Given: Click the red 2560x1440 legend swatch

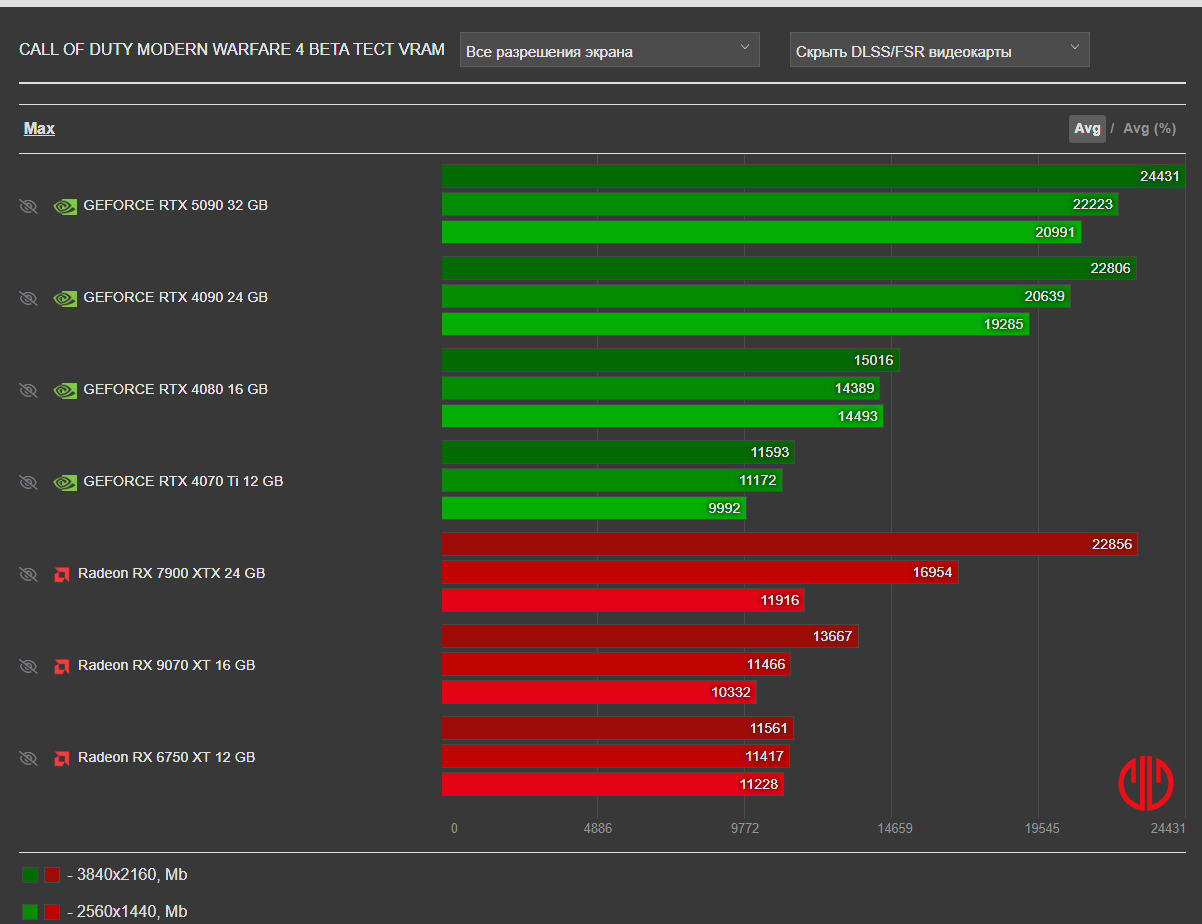Looking at the screenshot, I should click(x=52, y=912).
